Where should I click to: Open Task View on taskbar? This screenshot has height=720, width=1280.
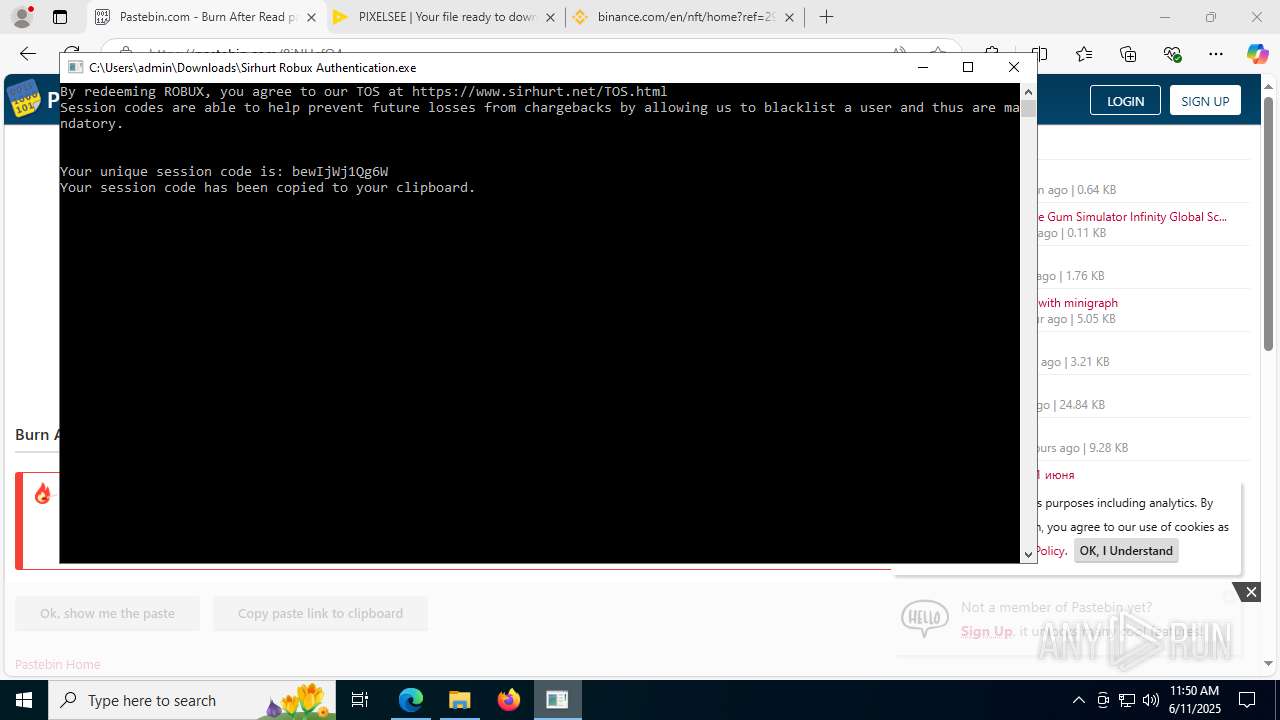tap(360, 700)
